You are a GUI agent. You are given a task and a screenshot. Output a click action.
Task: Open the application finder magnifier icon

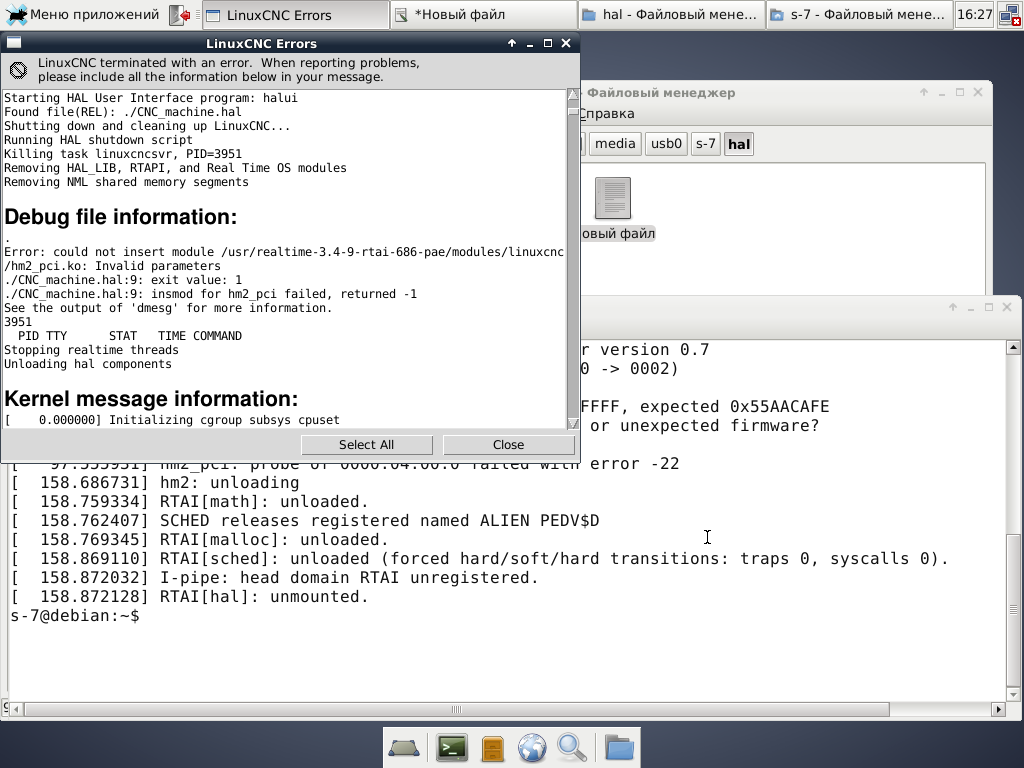tap(572, 748)
